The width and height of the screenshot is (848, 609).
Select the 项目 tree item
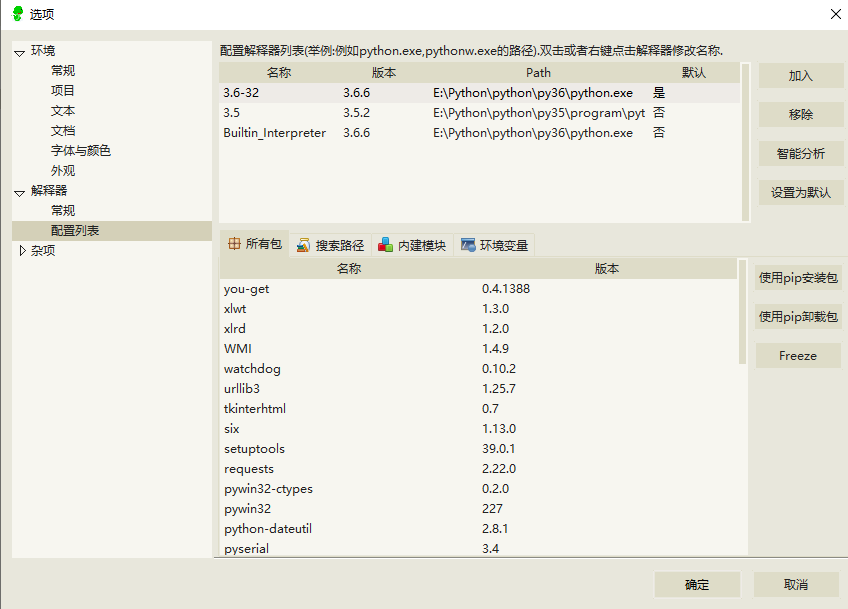(63, 90)
